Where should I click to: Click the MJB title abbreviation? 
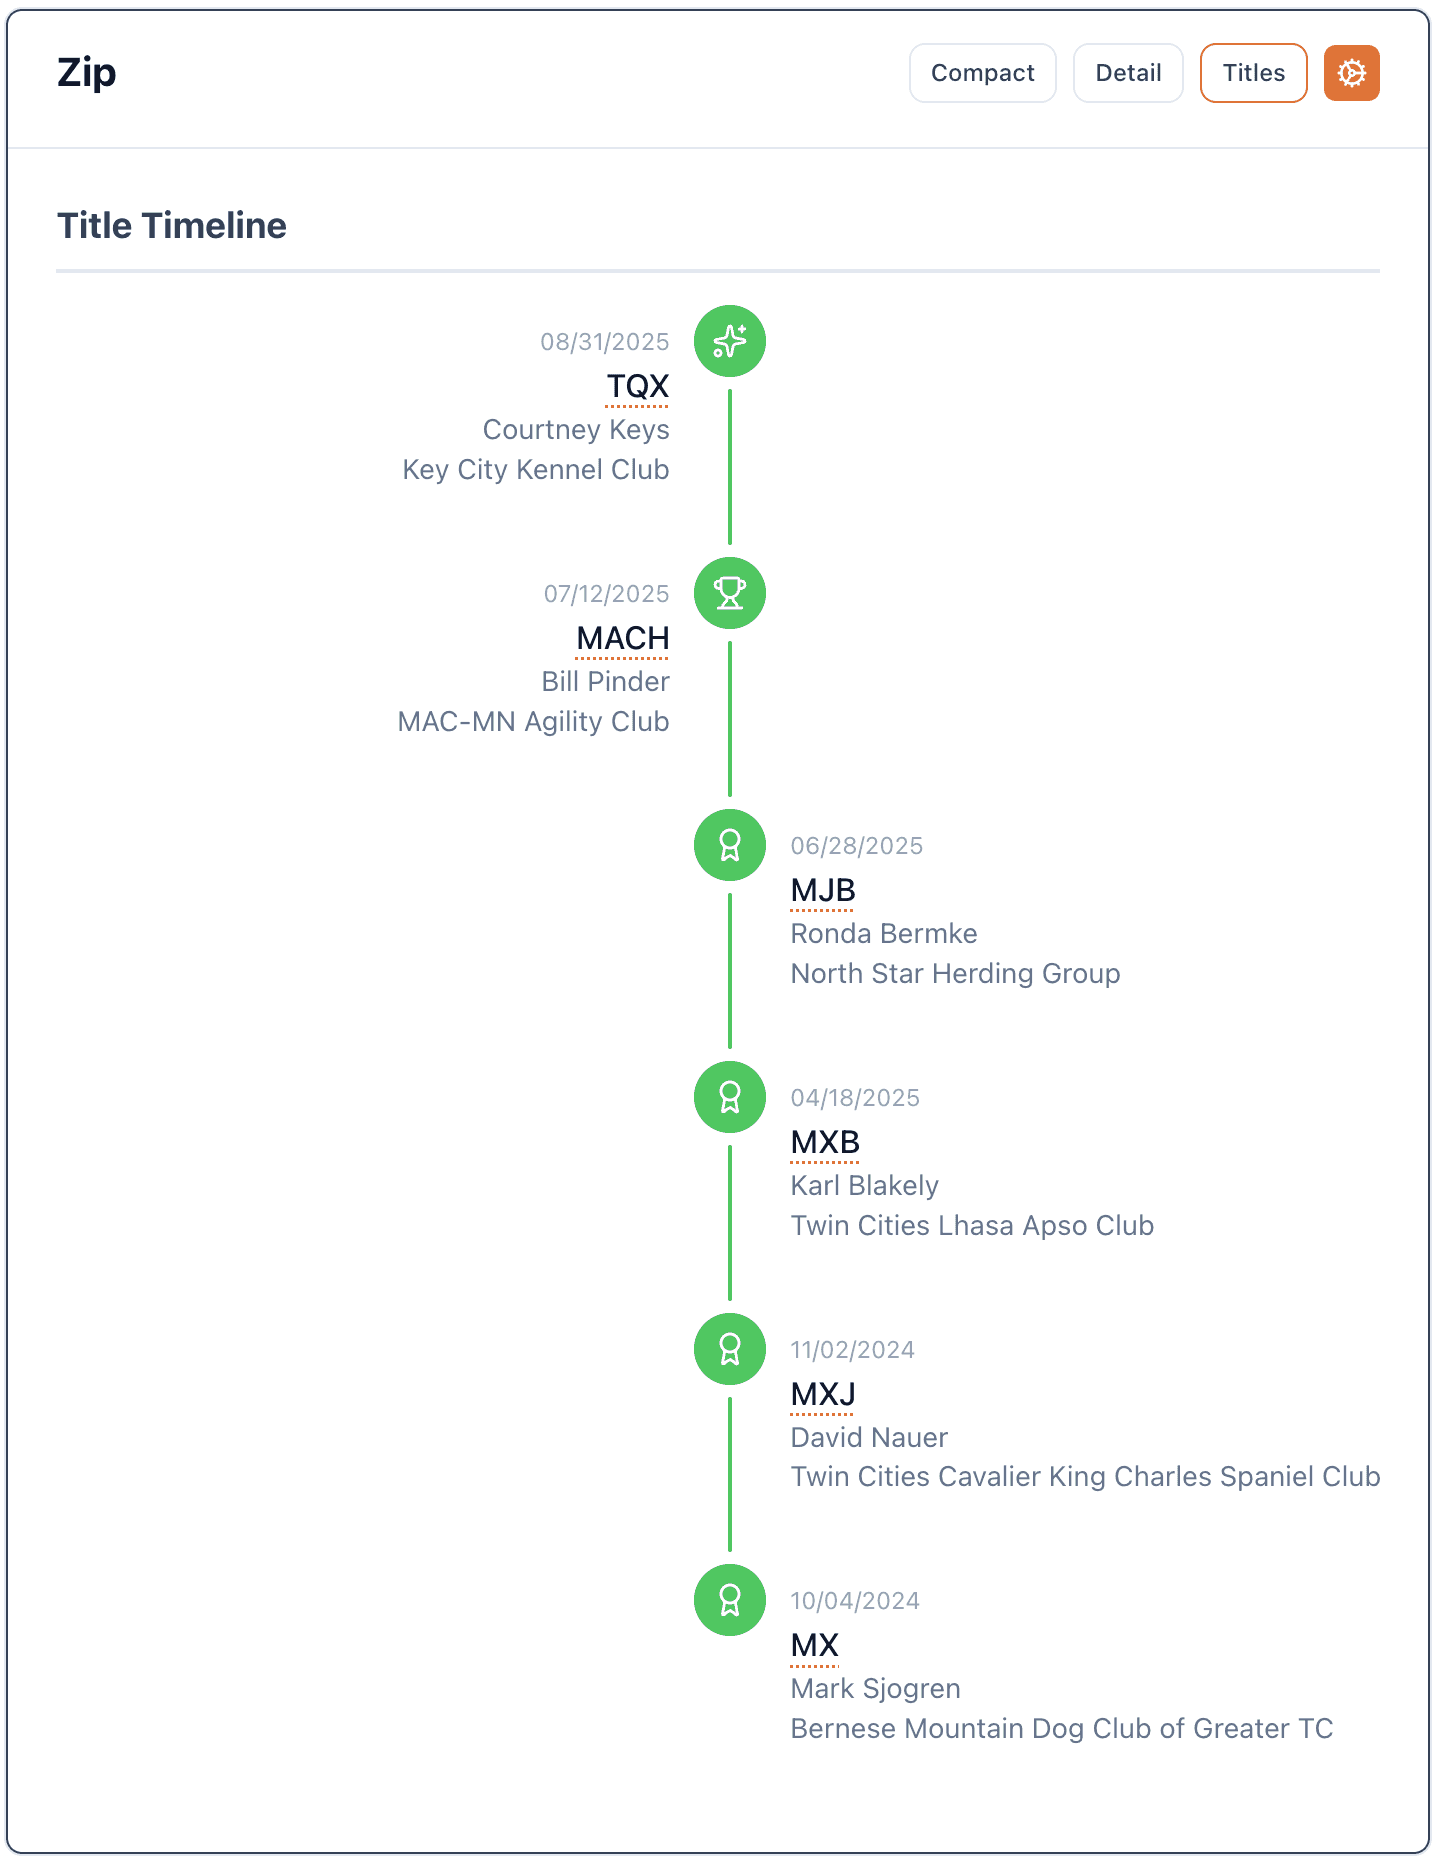(823, 890)
